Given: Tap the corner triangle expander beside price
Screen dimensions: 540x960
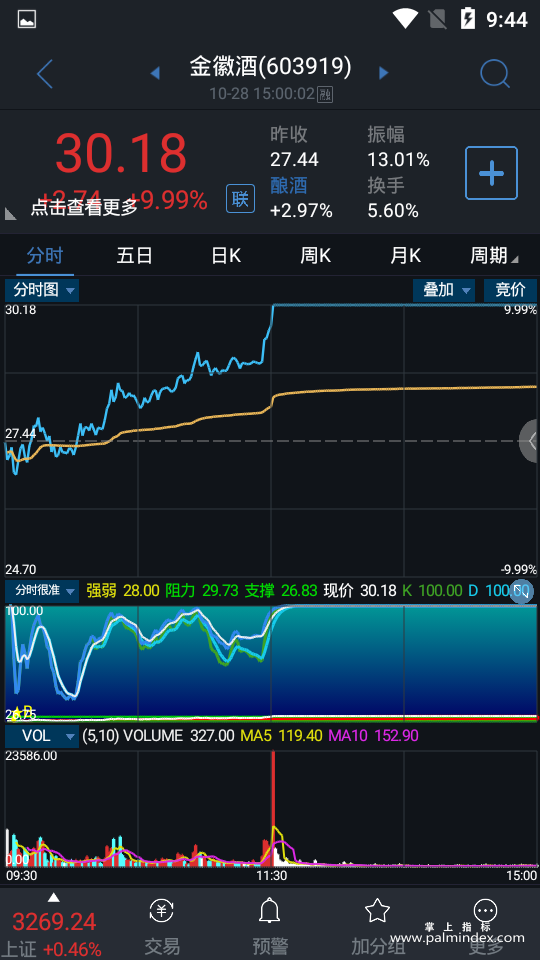Looking at the screenshot, I should coord(10,214).
